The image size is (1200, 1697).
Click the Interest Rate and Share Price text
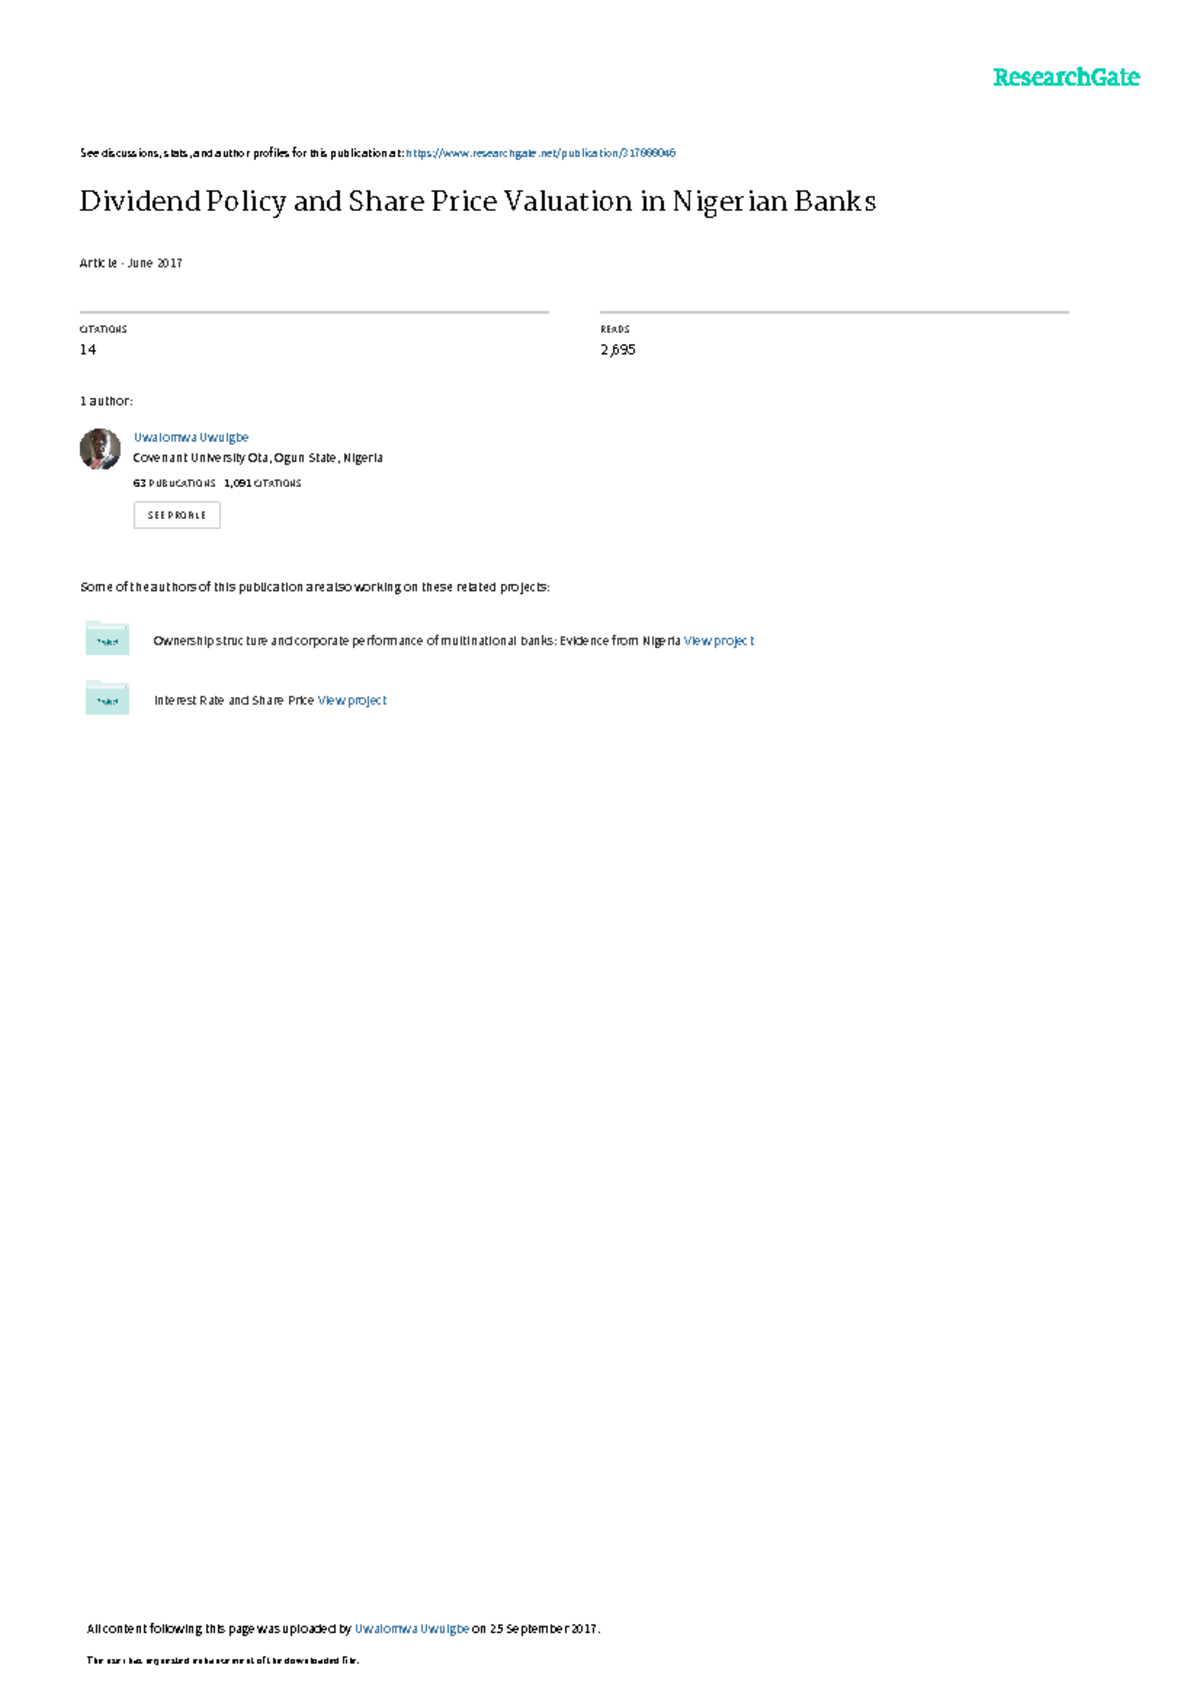pyautogui.click(x=234, y=701)
